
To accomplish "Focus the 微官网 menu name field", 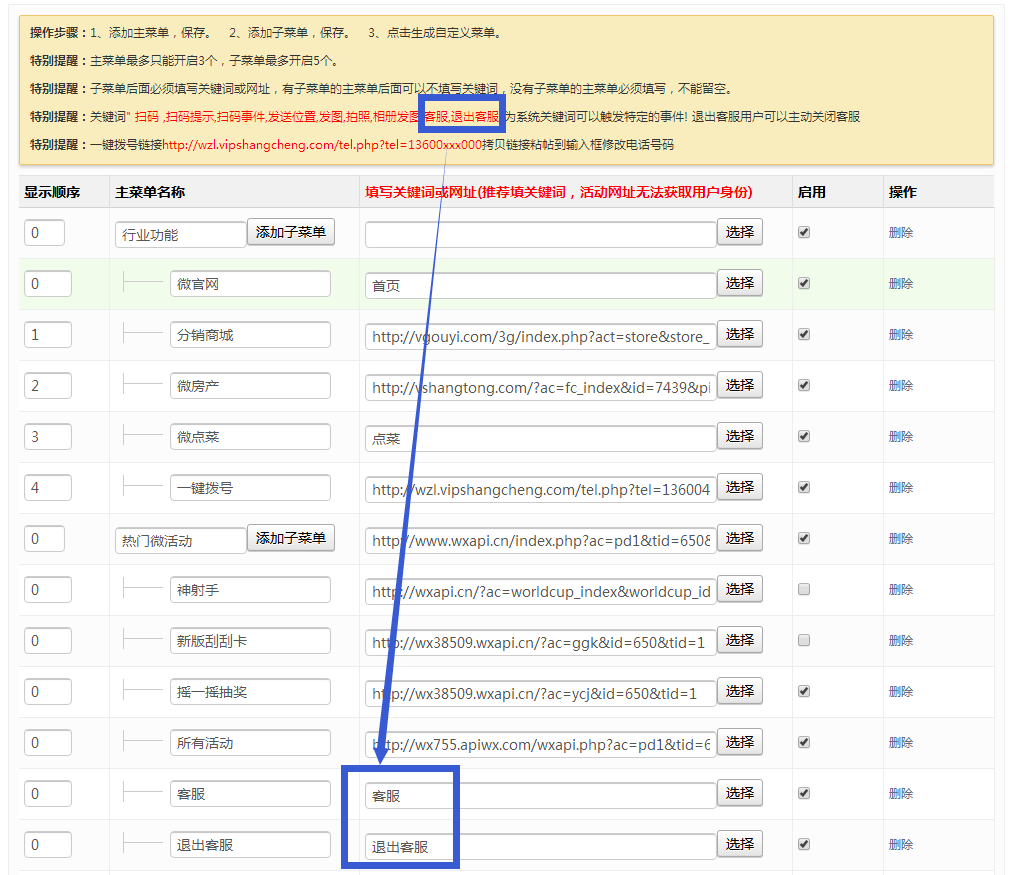I will coord(250,284).
